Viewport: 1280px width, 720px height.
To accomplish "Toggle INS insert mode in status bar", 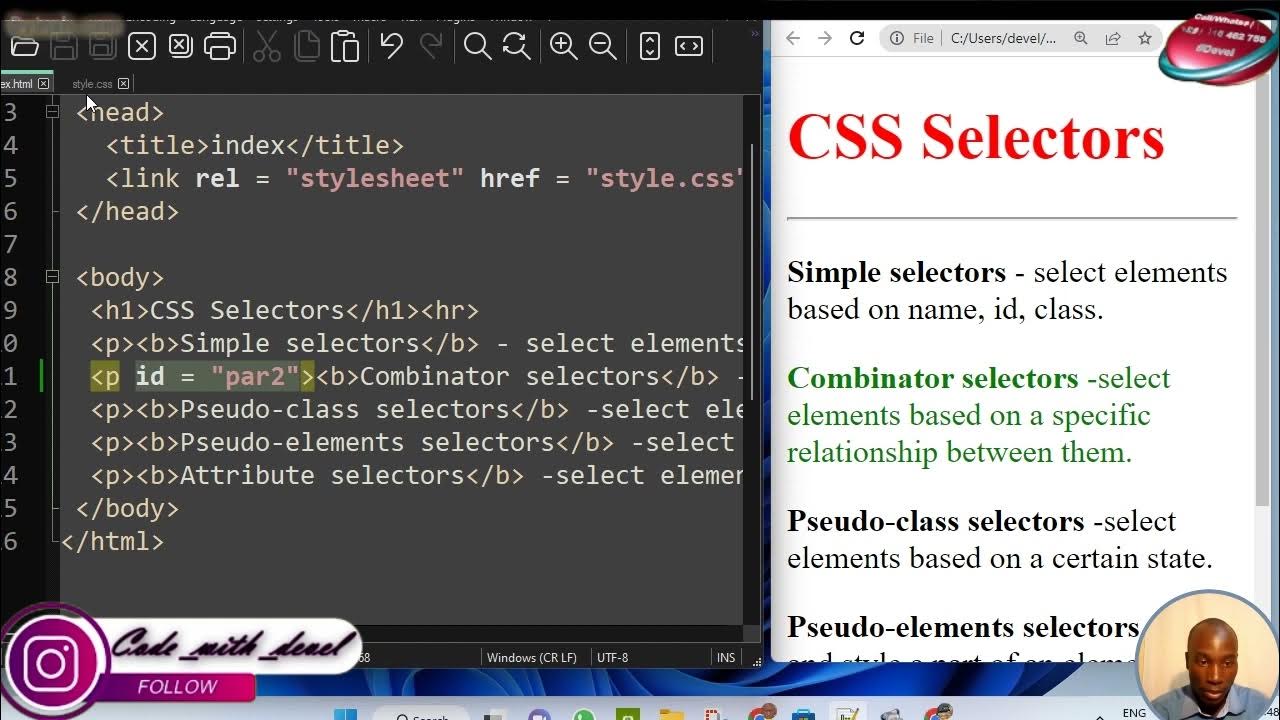I will click(726, 658).
